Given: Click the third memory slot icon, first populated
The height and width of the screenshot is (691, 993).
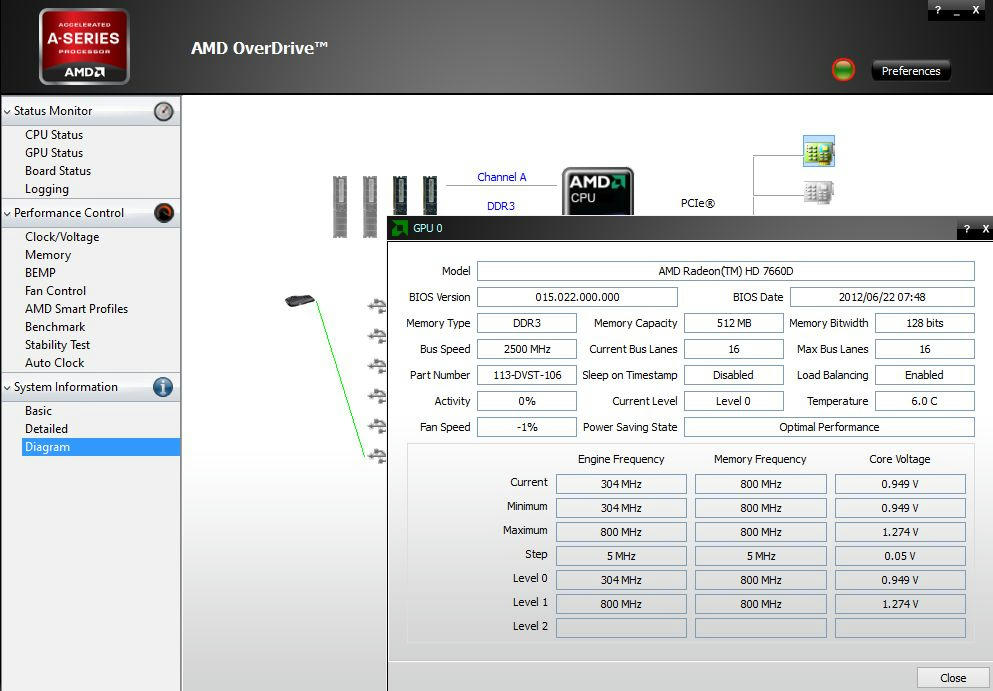Looking at the screenshot, I should pos(400,196).
